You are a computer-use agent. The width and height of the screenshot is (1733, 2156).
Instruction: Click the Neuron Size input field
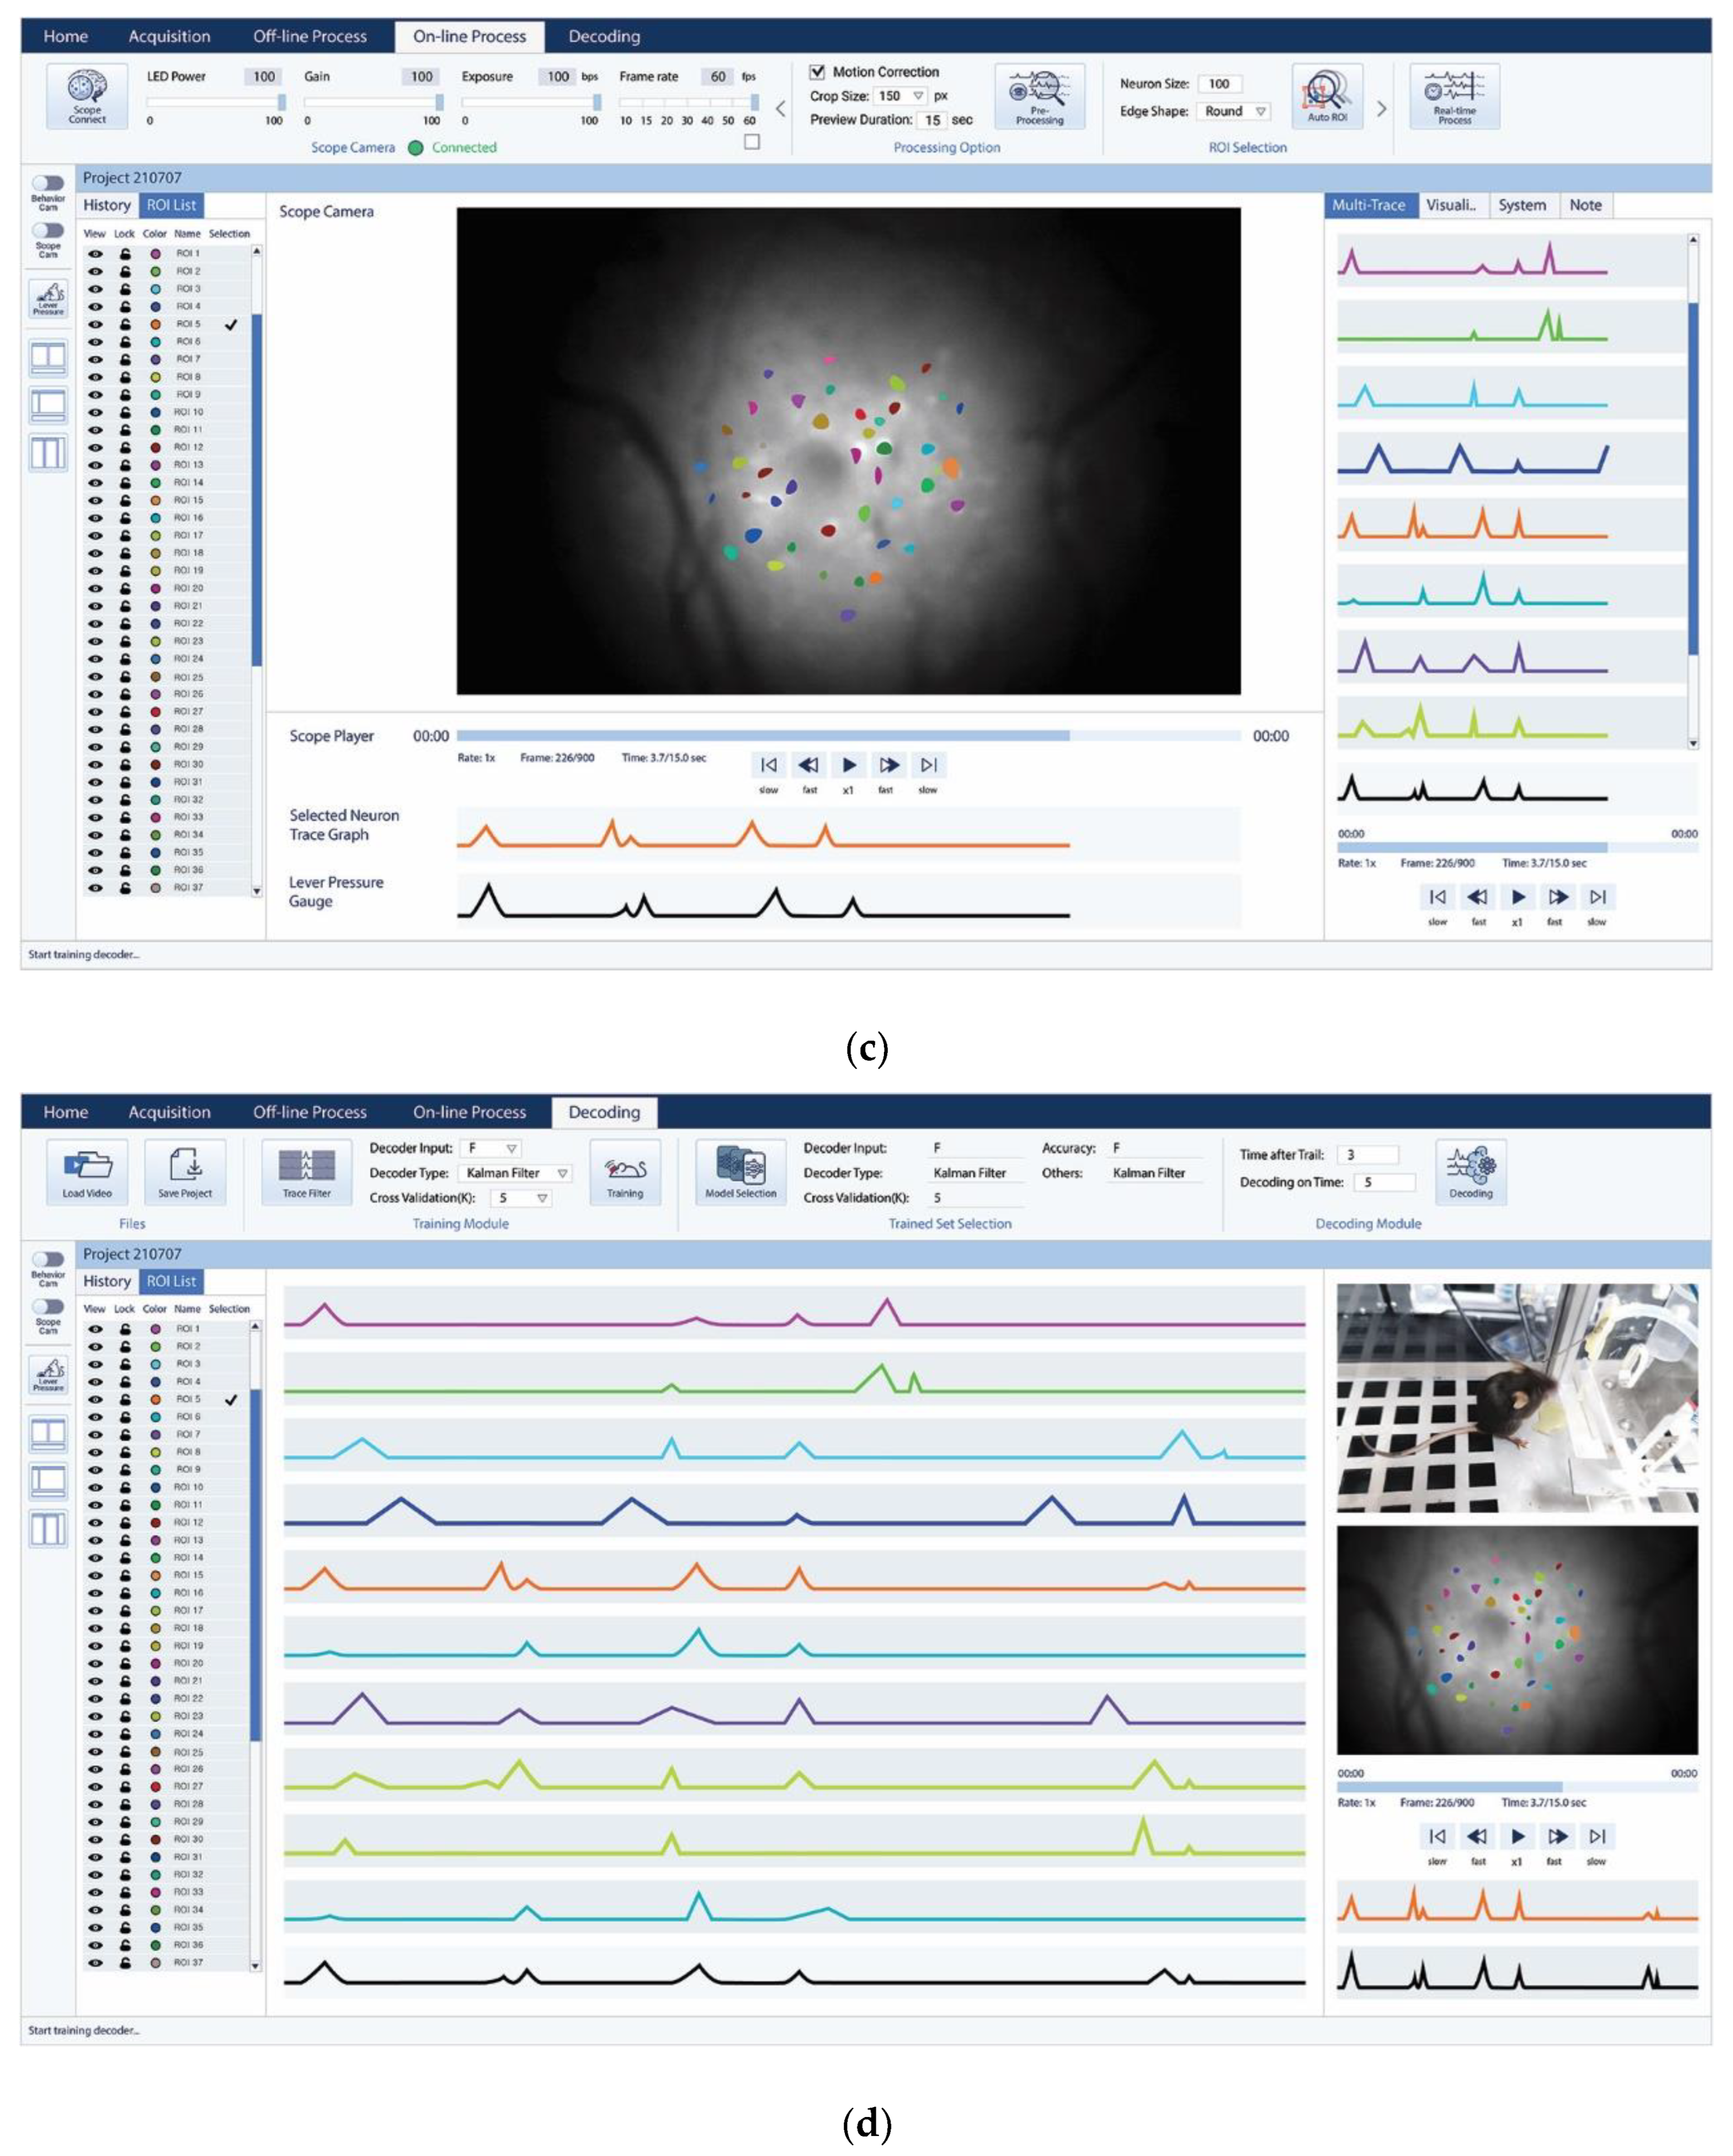pos(1219,84)
